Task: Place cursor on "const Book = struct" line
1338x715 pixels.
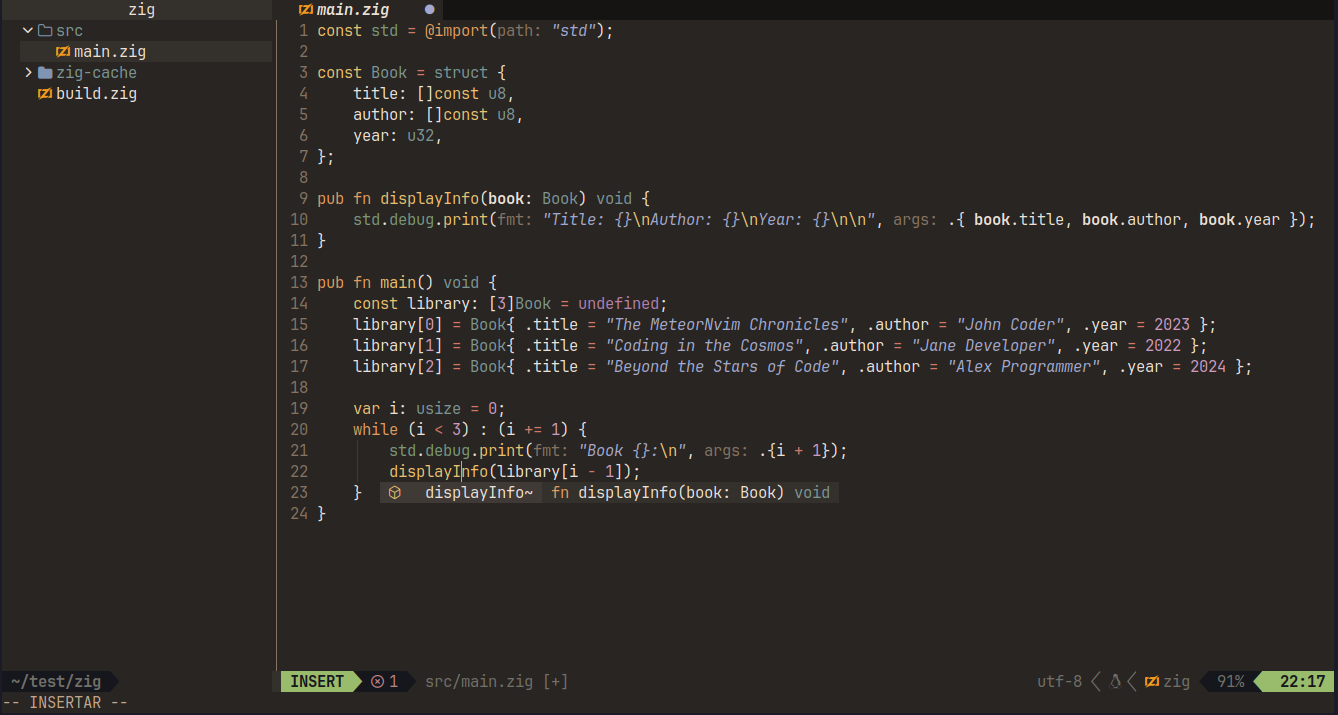Action: point(412,73)
